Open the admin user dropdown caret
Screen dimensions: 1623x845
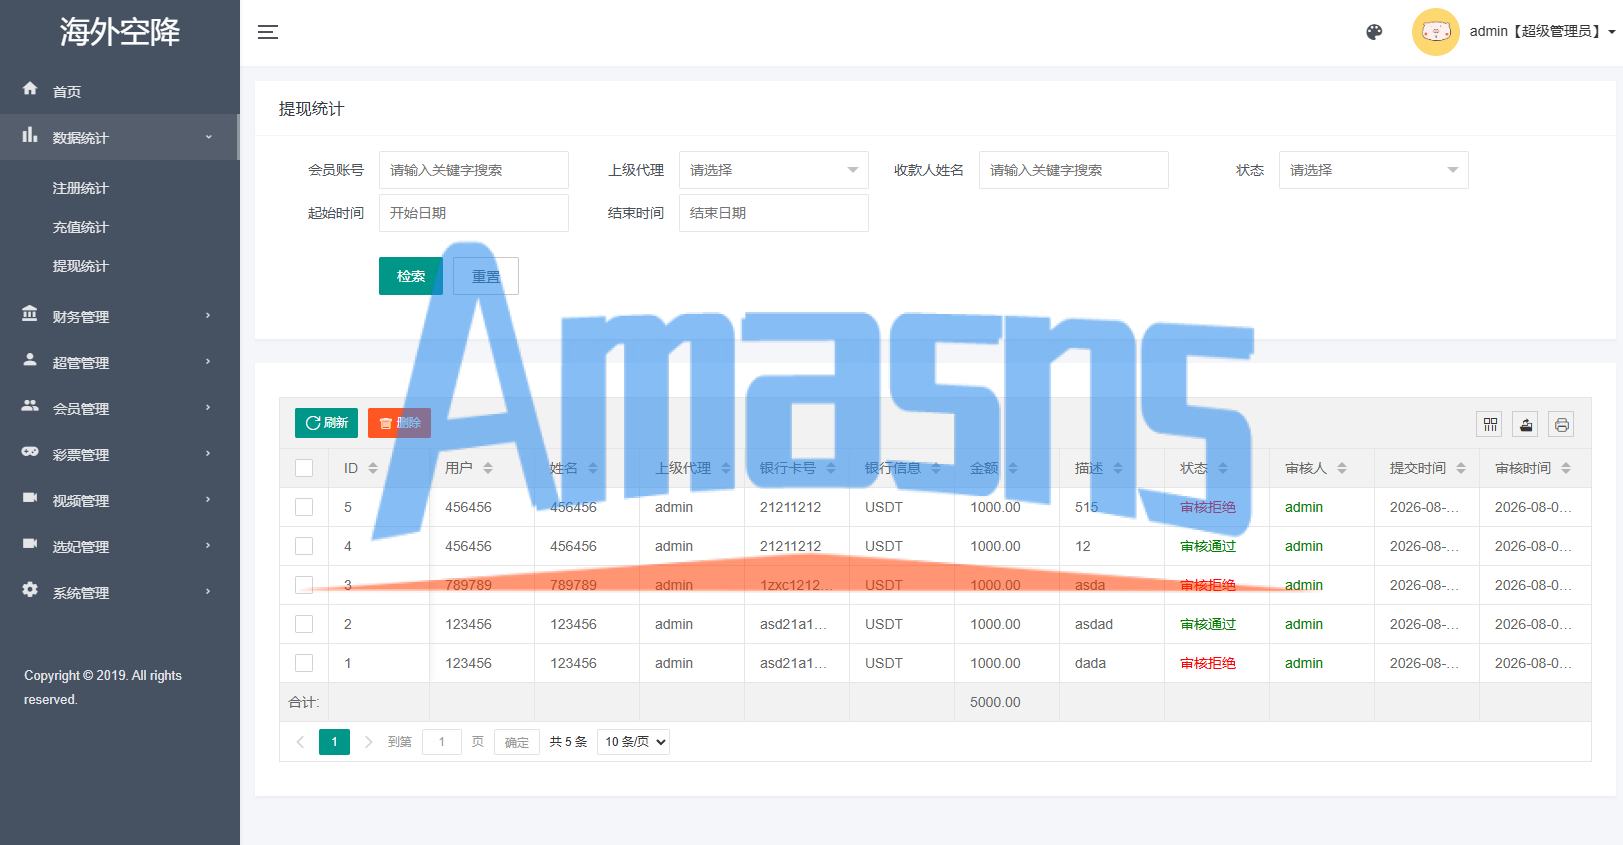point(1612,32)
